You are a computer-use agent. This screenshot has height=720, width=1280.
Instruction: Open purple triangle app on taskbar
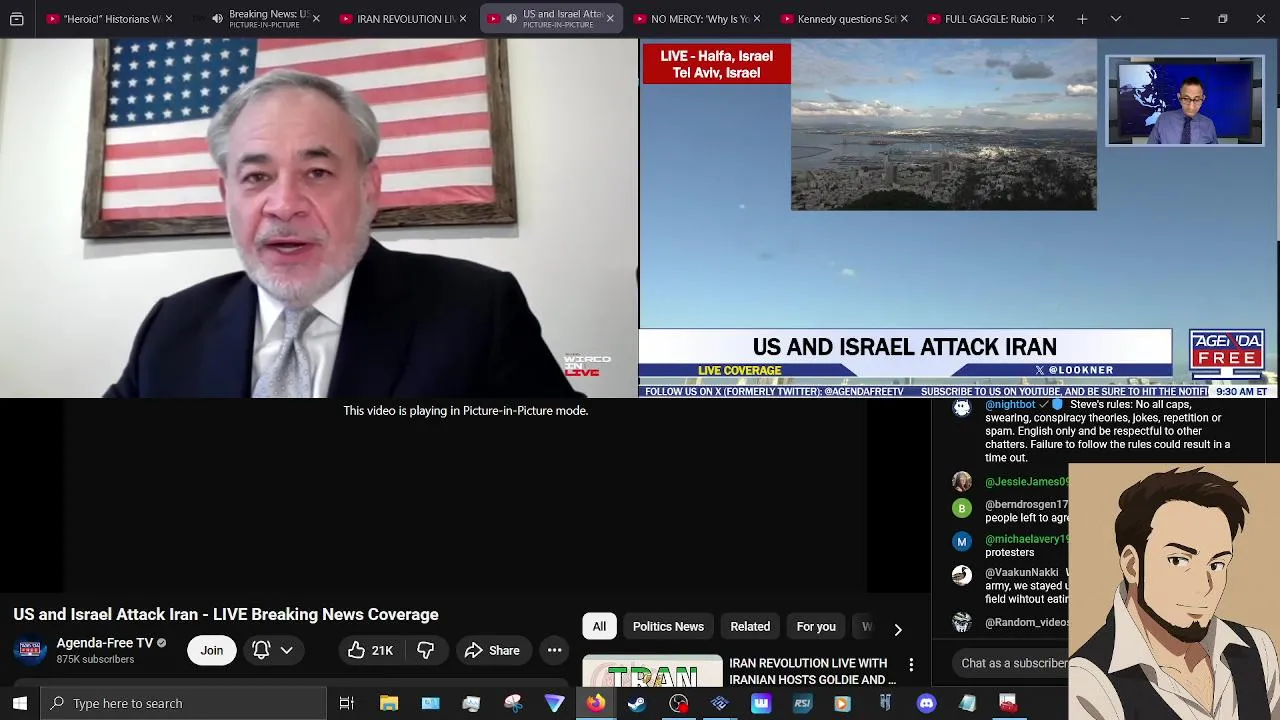tap(554, 703)
